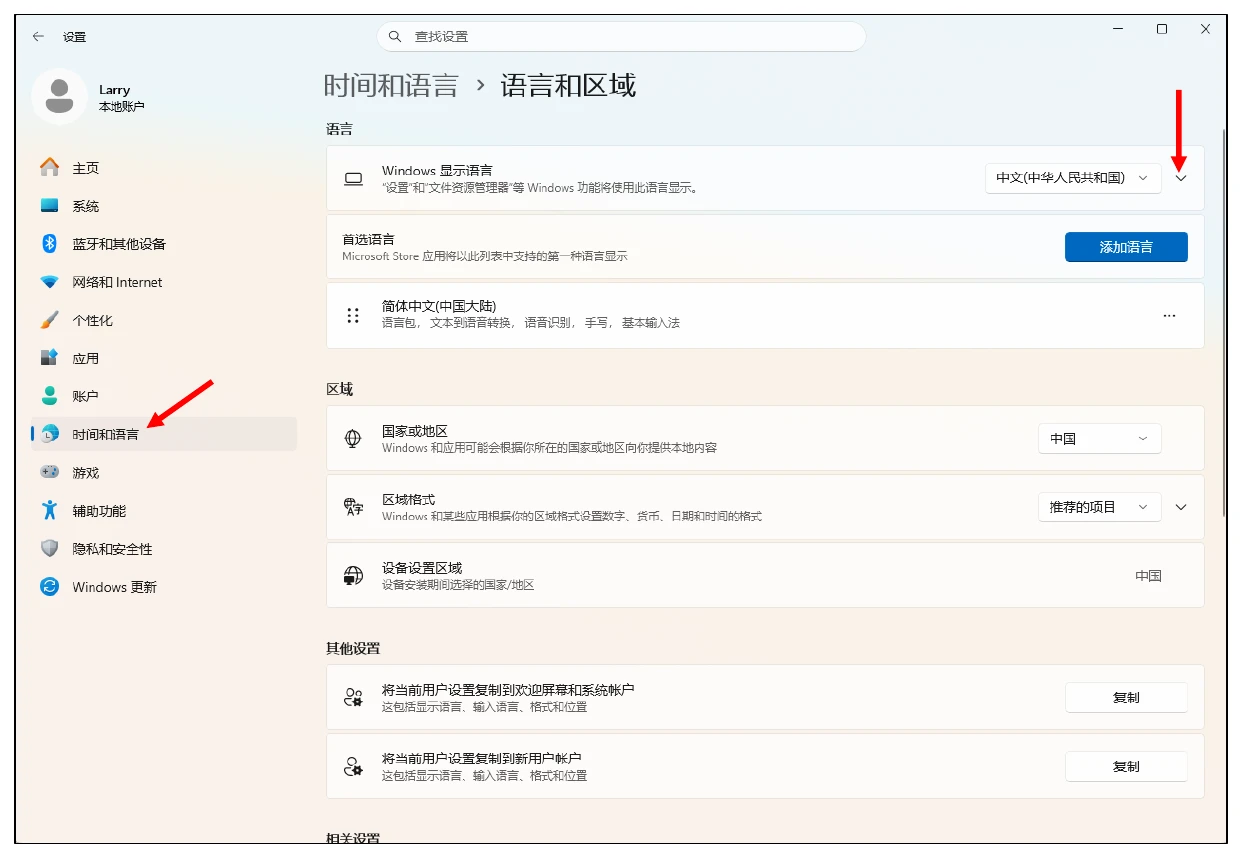Click inside the 查找设置 search box
The width and height of the screenshot is (1242, 858).
pos(621,36)
